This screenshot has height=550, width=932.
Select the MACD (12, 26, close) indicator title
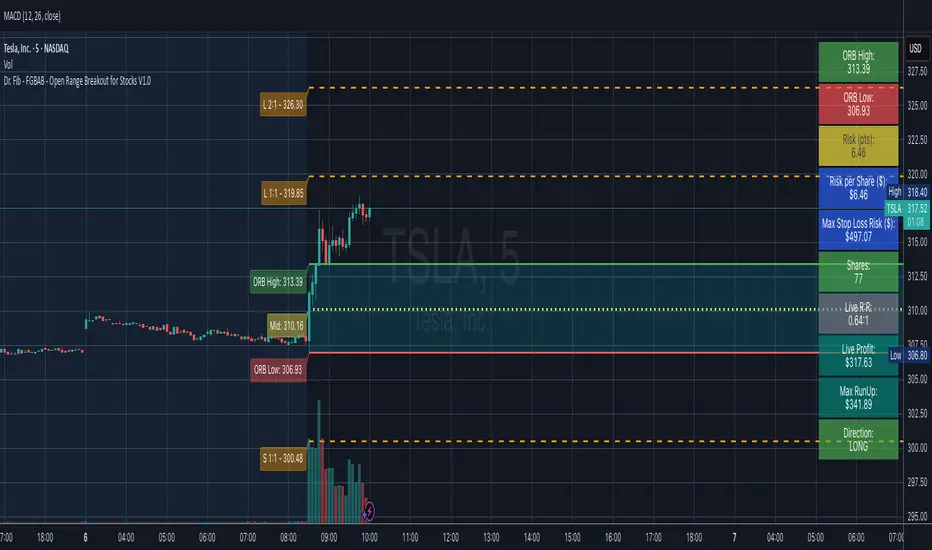[x=32, y=16]
